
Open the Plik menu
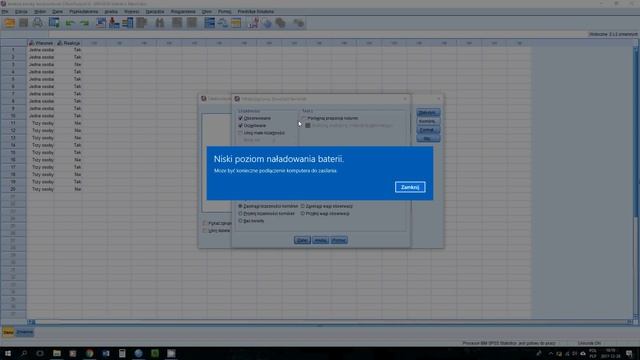click(5, 11)
